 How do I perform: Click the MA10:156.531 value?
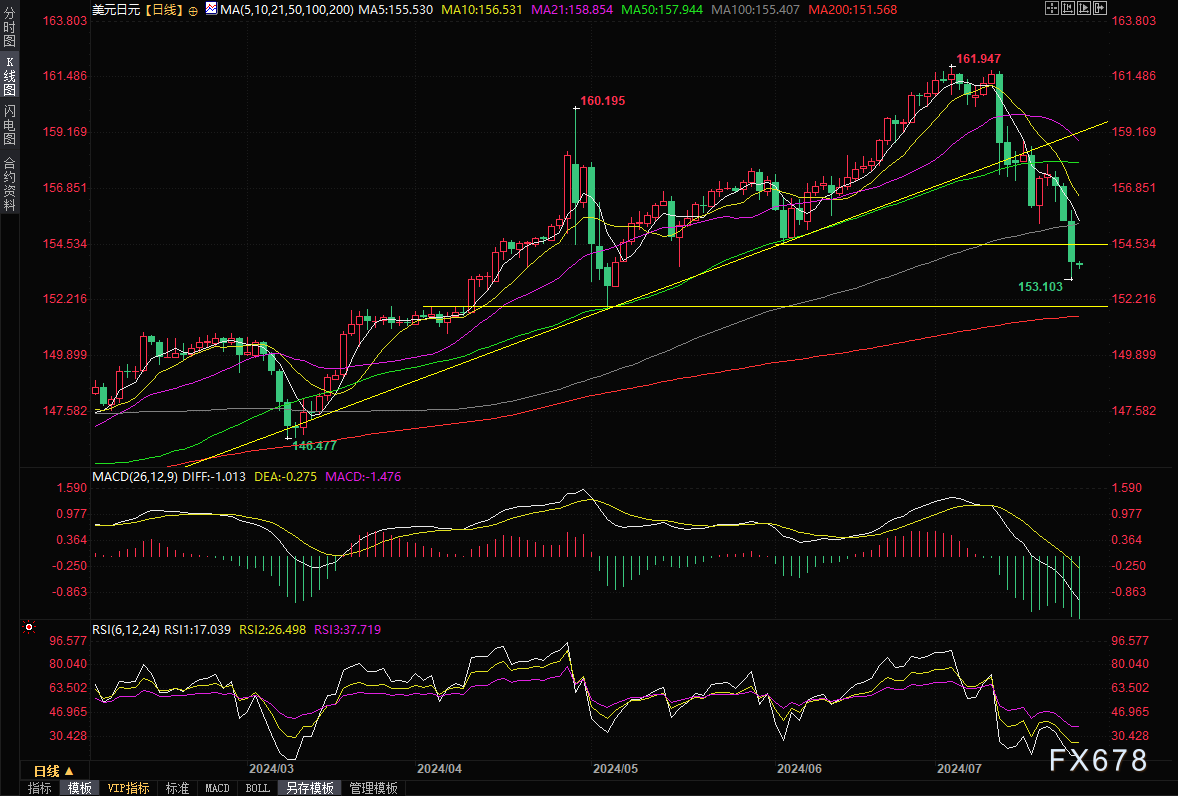click(x=482, y=10)
